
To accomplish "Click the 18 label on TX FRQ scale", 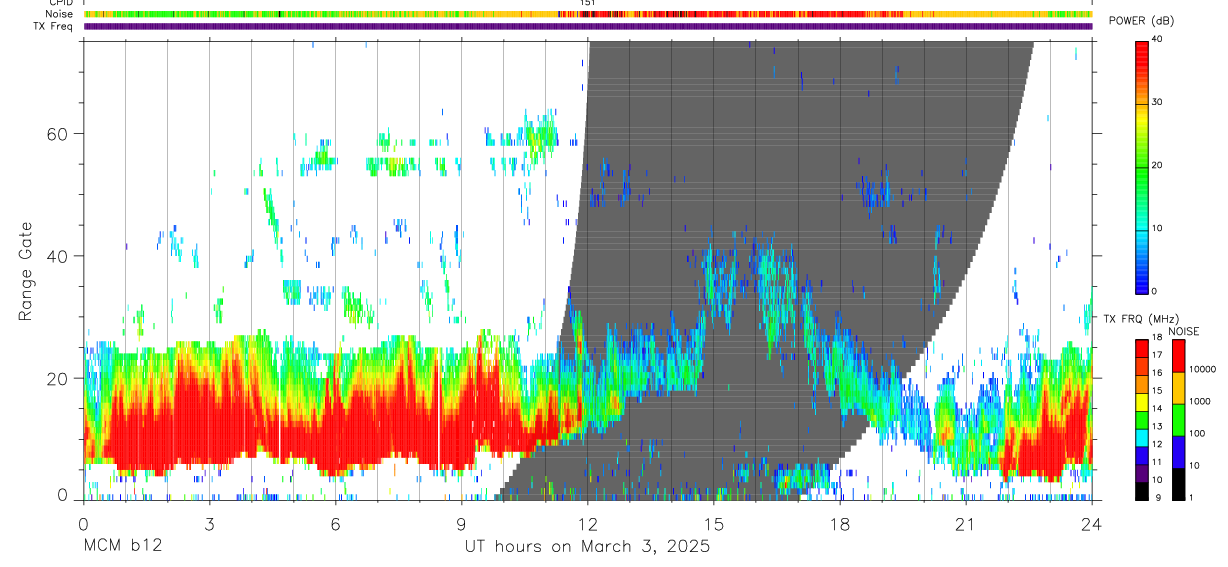I will click(x=1156, y=338).
